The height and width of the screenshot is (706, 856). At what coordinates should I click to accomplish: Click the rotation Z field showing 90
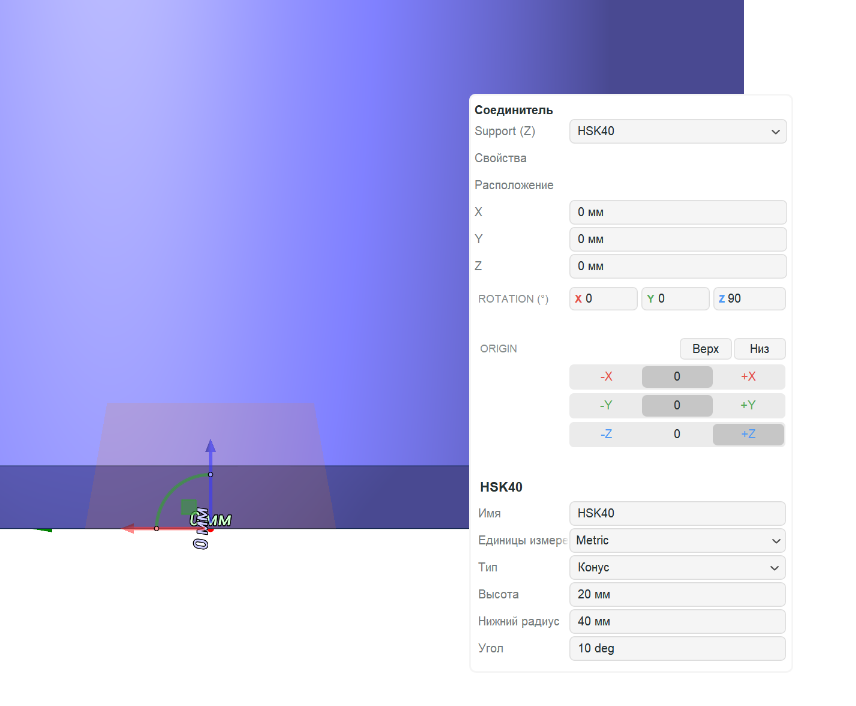pyautogui.click(x=750, y=299)
